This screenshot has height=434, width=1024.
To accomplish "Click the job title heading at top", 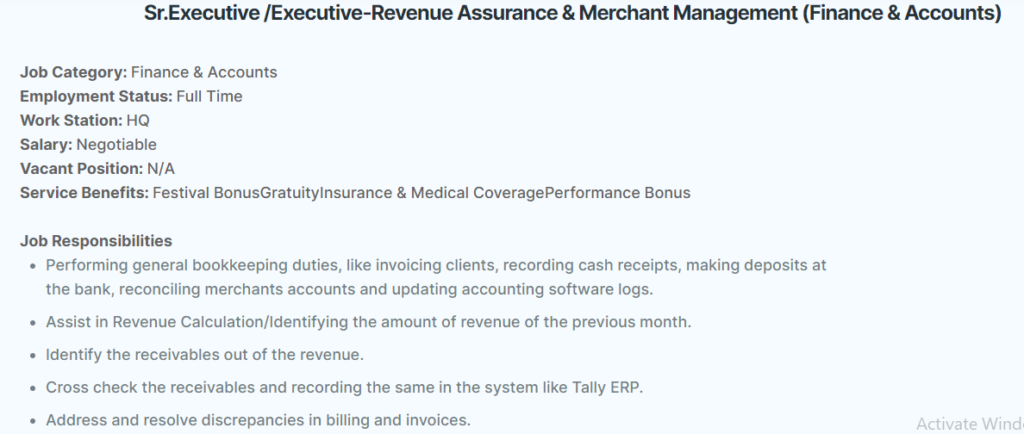I will 572,13.
